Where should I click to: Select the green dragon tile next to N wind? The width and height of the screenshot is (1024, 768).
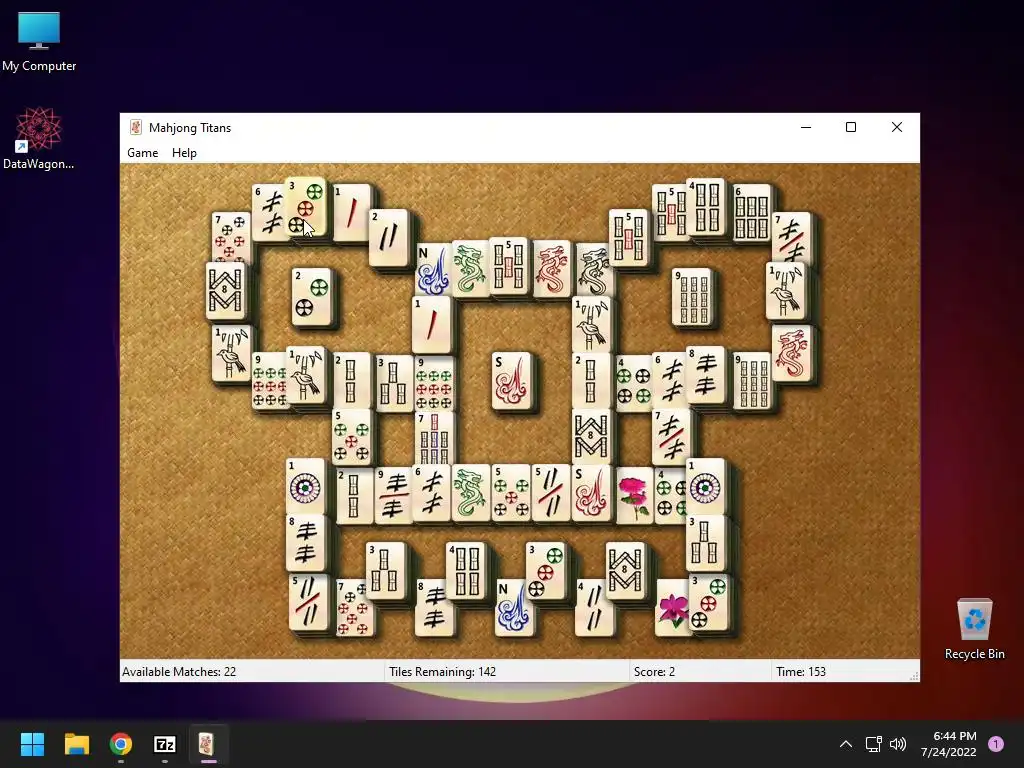470,268
